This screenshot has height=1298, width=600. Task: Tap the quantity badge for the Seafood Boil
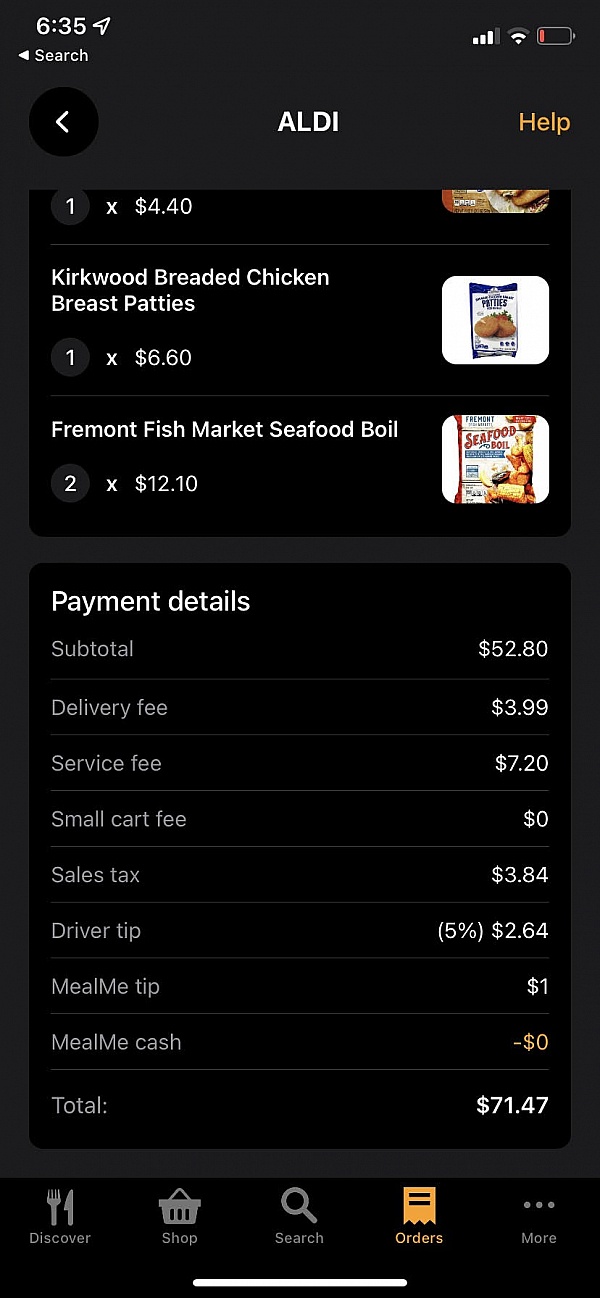pyautogui.click(x=70, y=483)
